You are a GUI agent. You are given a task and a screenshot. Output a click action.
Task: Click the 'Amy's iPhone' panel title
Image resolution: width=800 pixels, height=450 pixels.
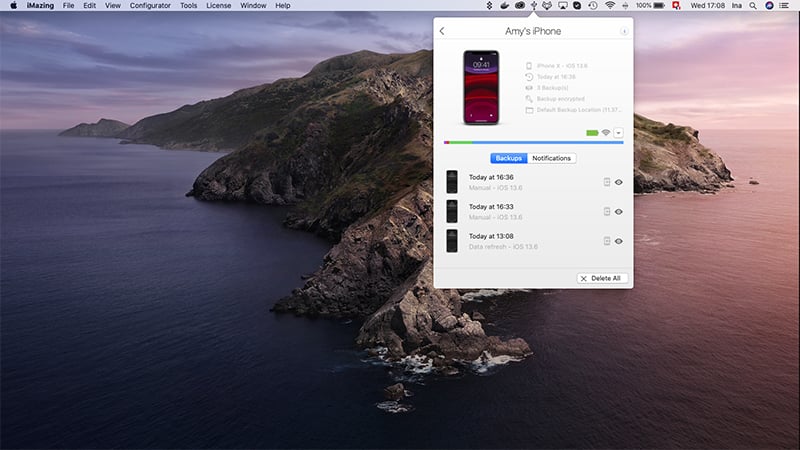pos(533,31)
